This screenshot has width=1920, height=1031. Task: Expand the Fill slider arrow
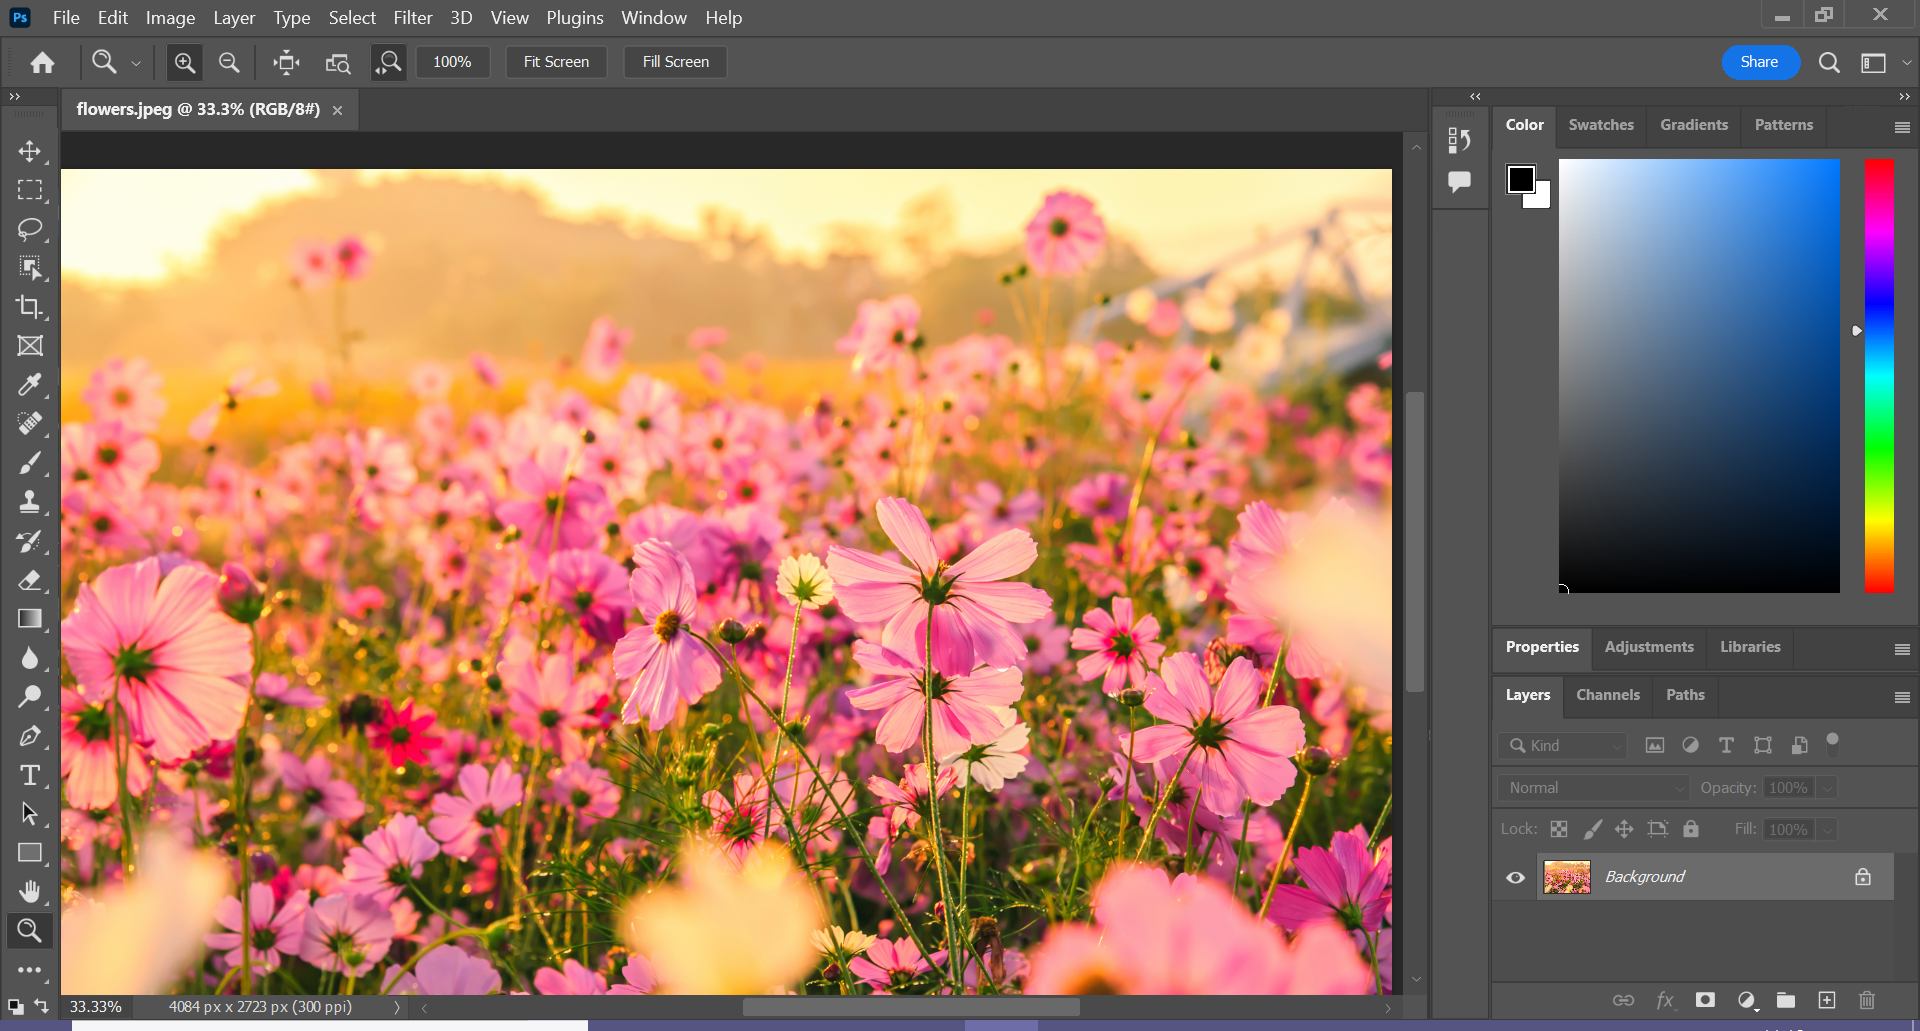[x=1827, y=829]
